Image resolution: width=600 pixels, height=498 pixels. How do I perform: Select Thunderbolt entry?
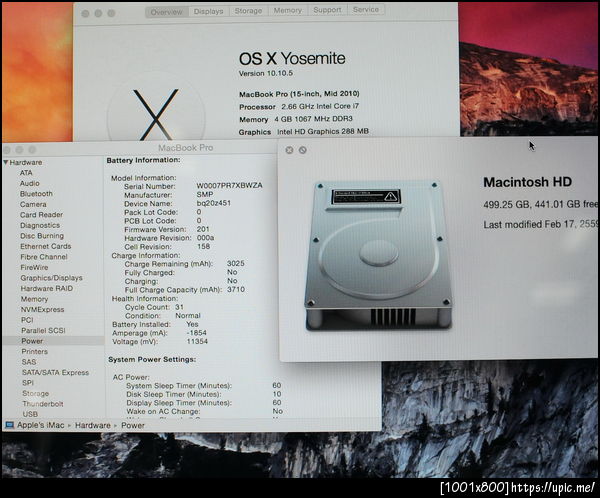point(43,404)
